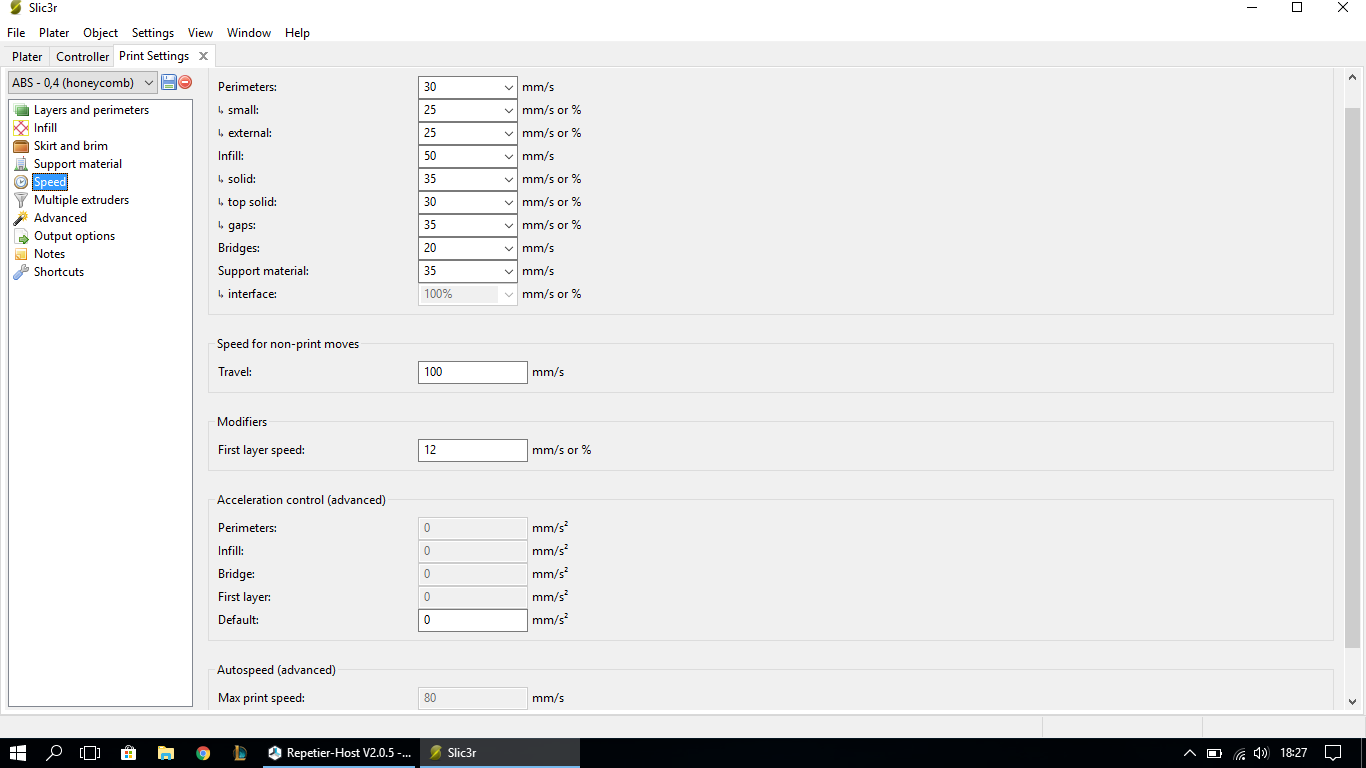
Task: Open the Multiple extruders page
Action: coord(81,200)
